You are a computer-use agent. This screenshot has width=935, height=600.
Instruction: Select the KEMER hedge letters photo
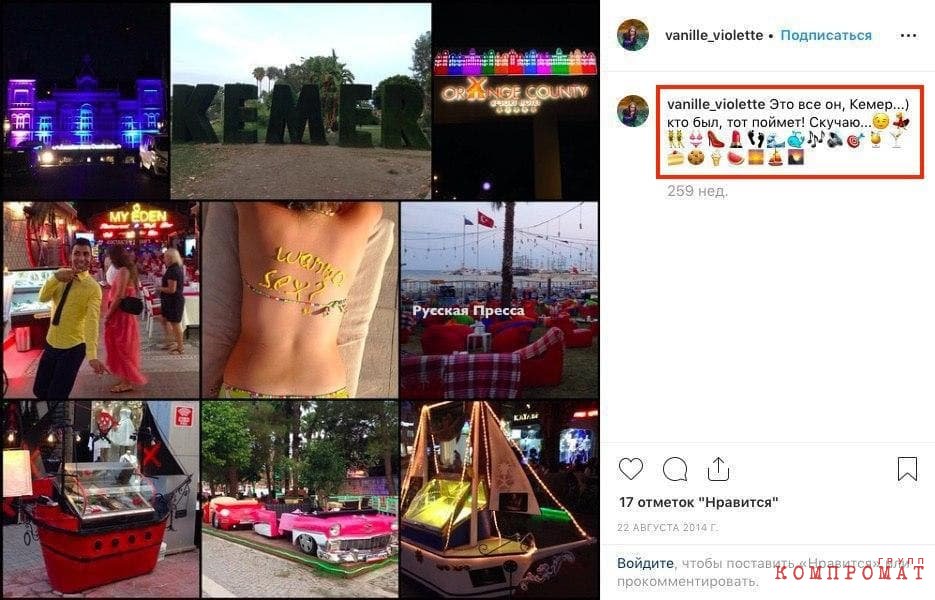301,101
